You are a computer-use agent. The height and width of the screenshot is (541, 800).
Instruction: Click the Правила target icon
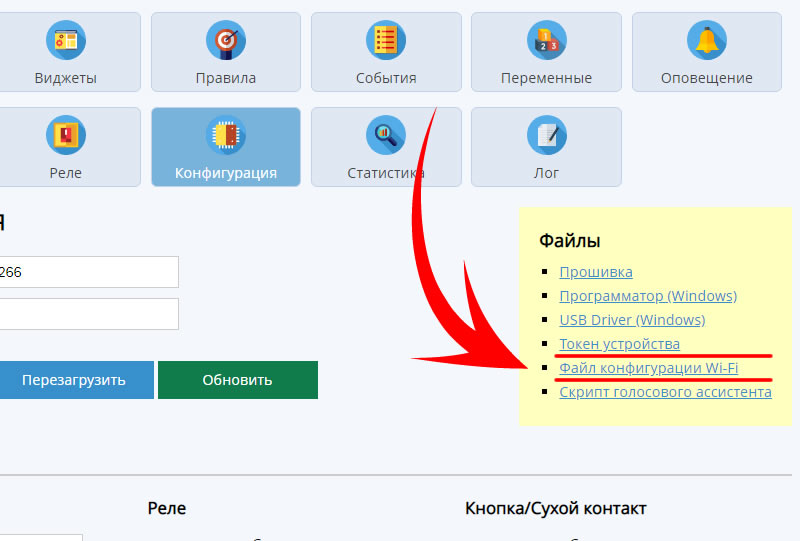(226, 40)
